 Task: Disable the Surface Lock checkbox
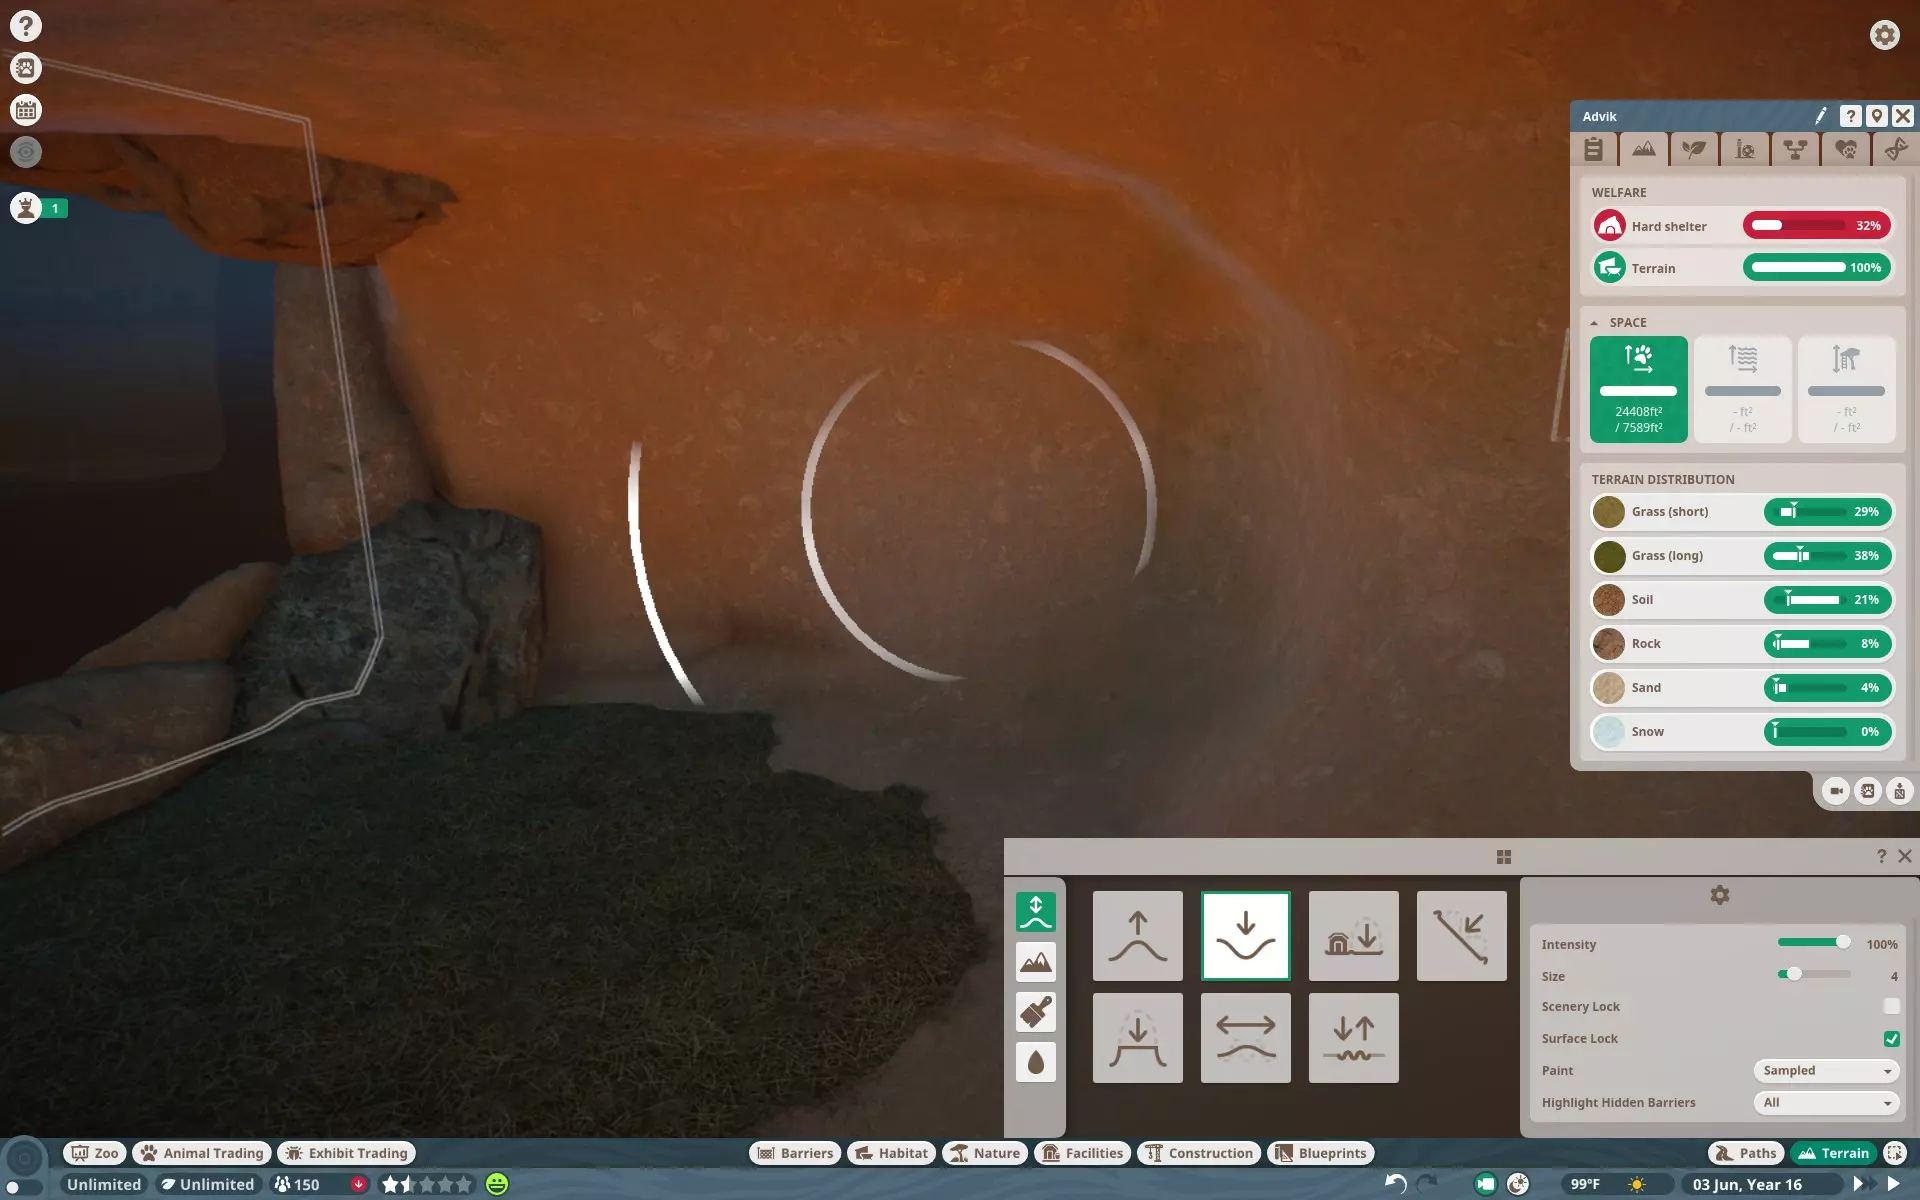(1891, 1038)
